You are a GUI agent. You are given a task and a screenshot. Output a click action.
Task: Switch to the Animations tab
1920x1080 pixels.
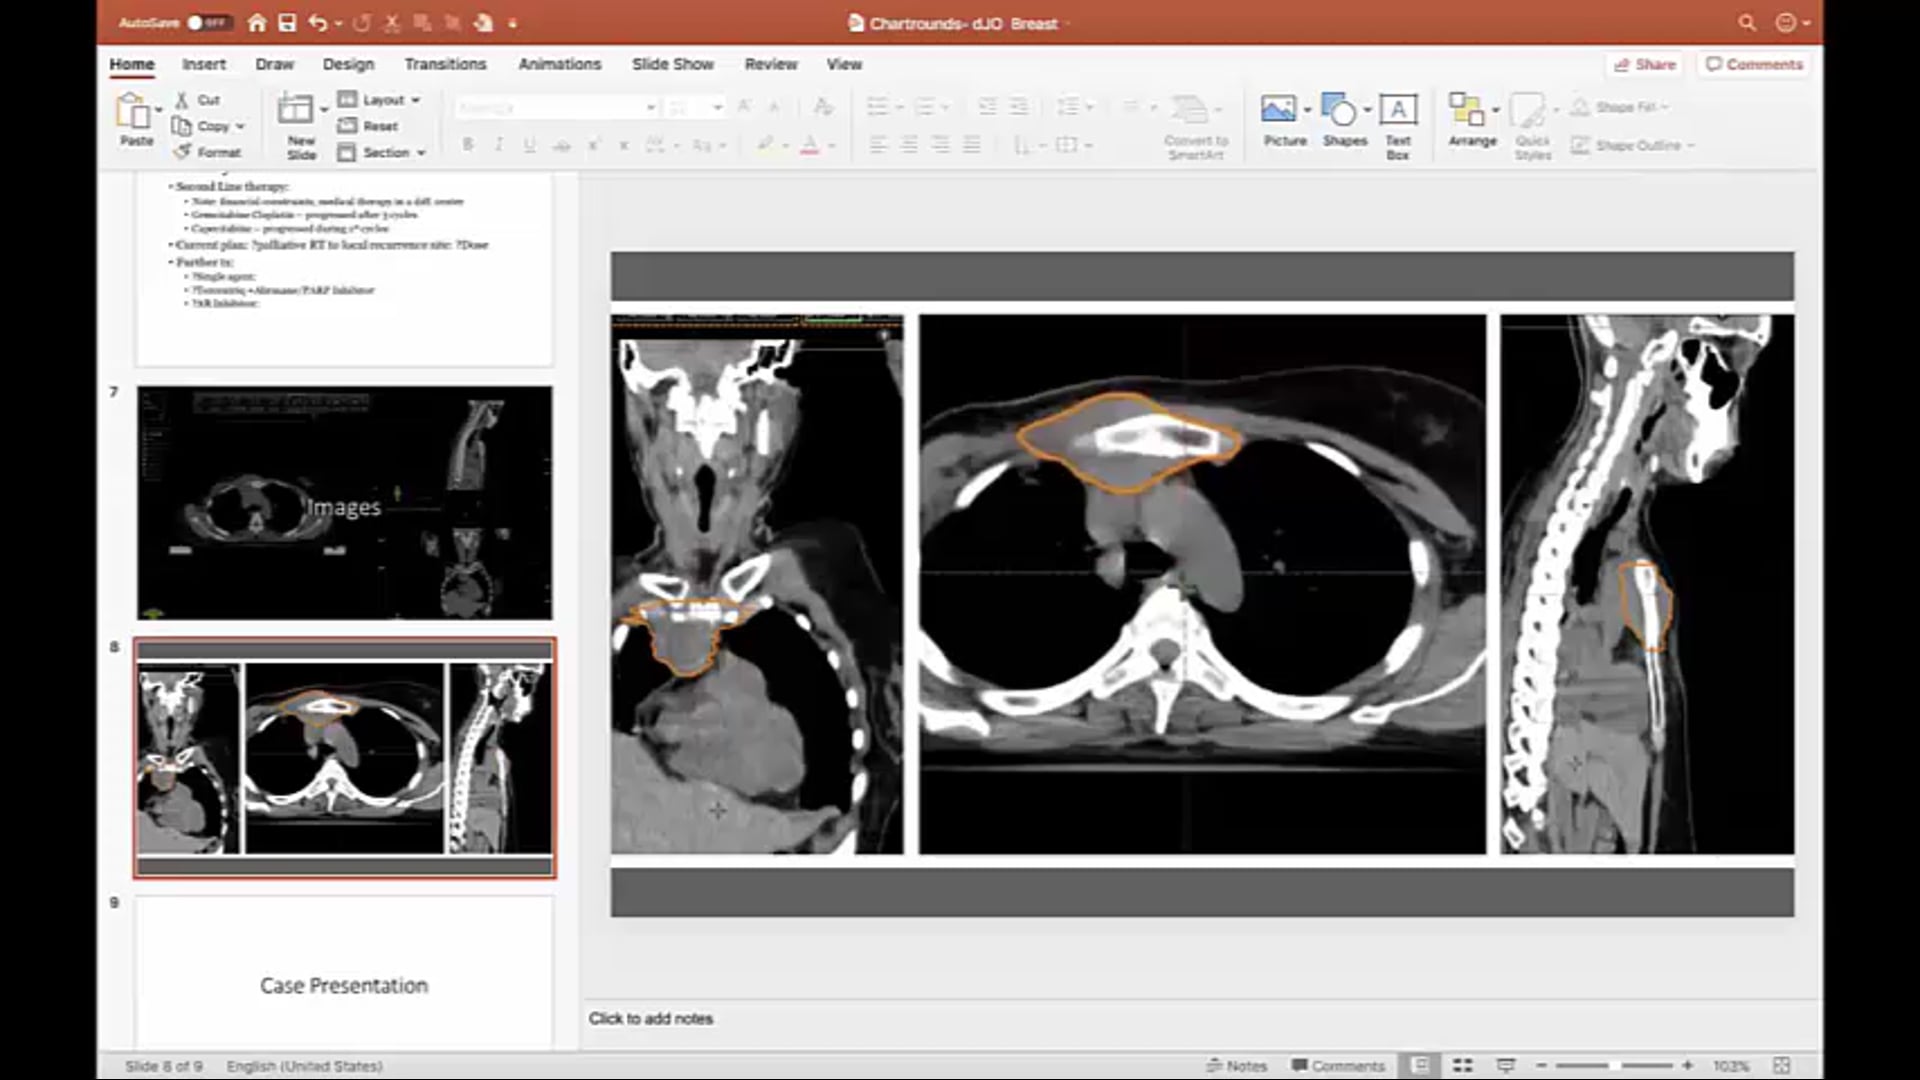[x=559, y=64]
